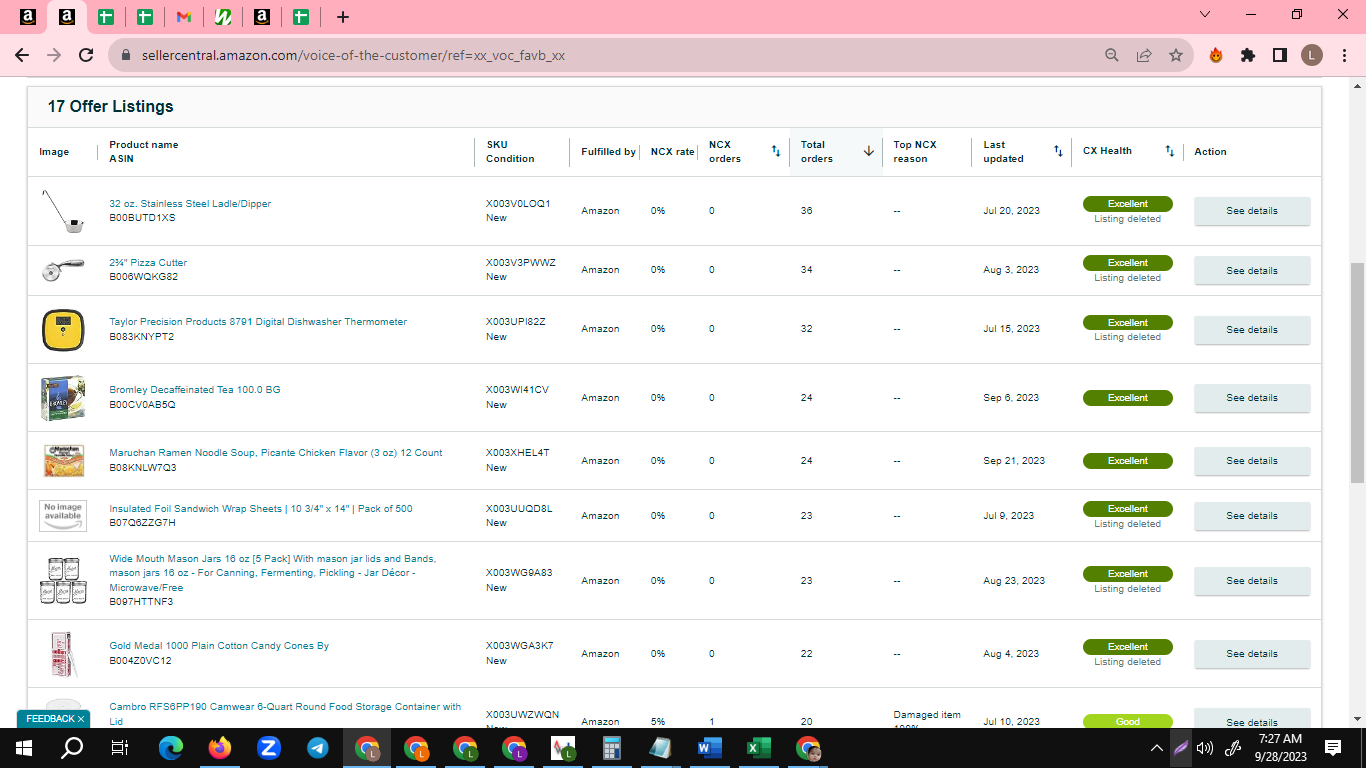See details for Maruchan Ramen Noodle Soup
1366x768 pixels.
pyautogui.click(x=1252, y=461)
